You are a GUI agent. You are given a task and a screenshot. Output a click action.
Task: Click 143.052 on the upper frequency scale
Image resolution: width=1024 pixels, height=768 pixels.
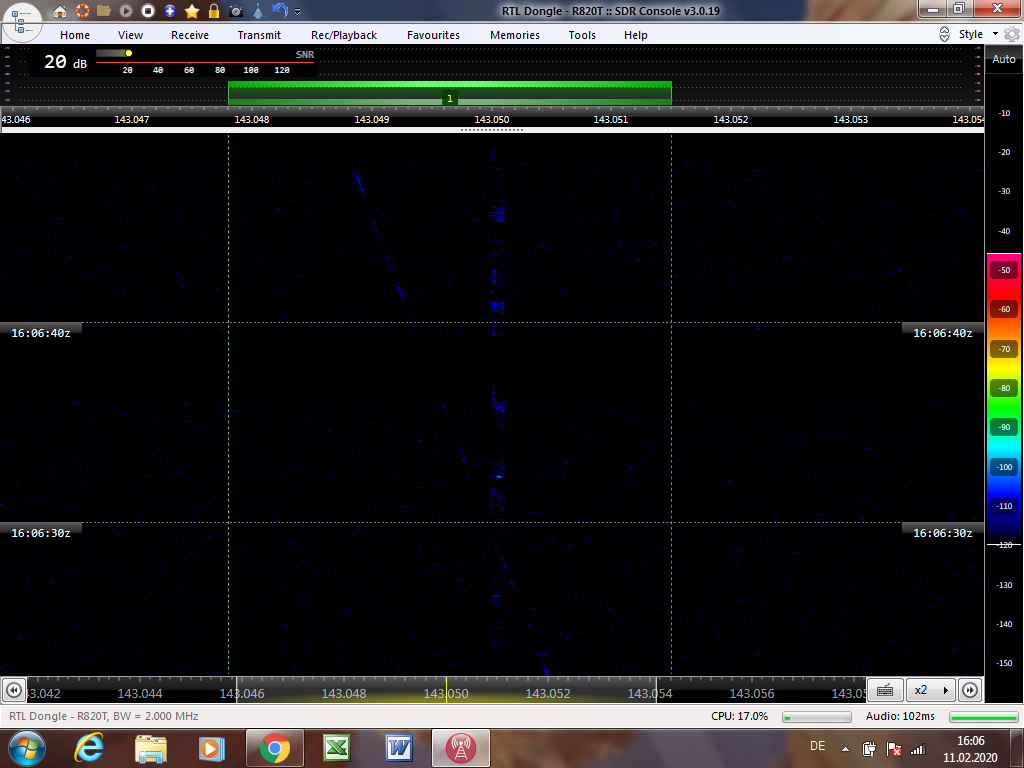(x=731, y=120)
